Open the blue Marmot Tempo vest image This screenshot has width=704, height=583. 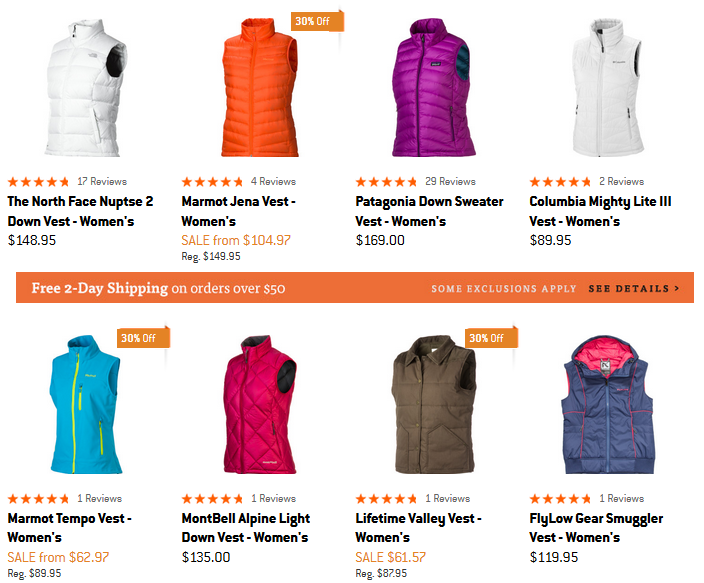[x=85, y=404]
